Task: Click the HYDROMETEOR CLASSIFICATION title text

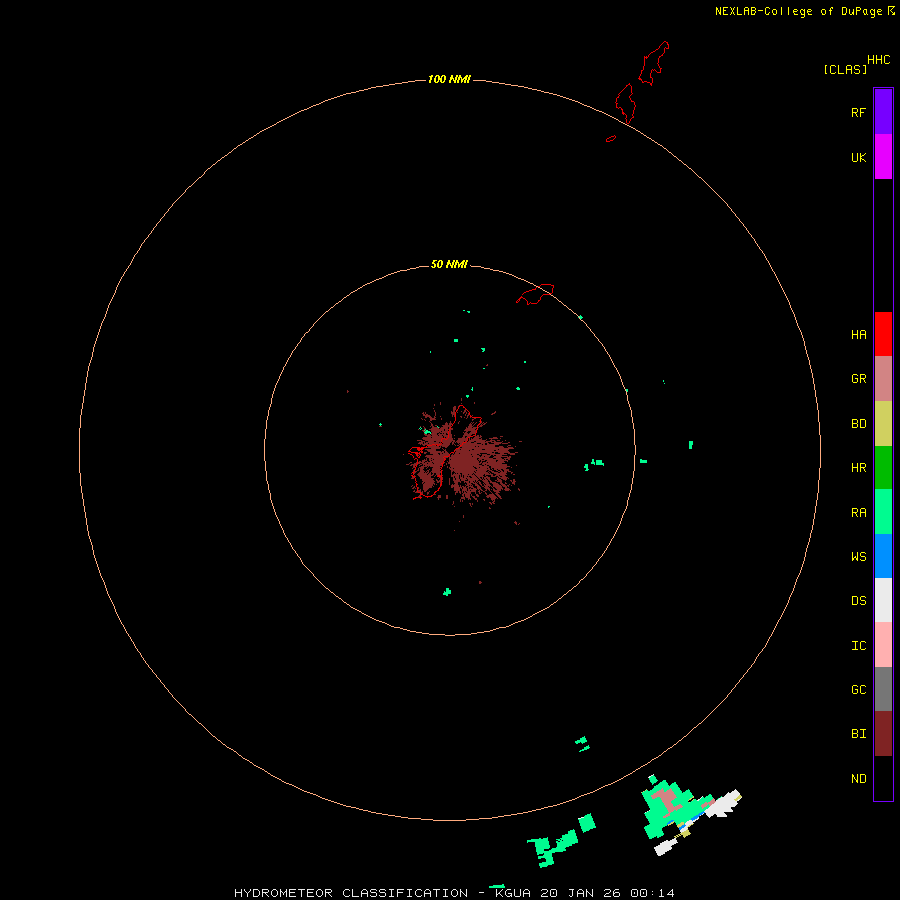Action: click(x=351, y=893)
